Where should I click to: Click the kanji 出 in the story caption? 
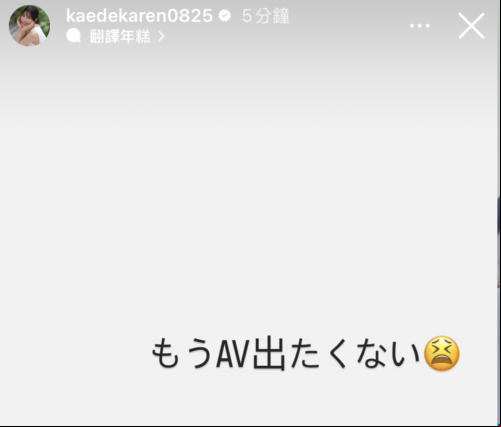tap(269, 354)
